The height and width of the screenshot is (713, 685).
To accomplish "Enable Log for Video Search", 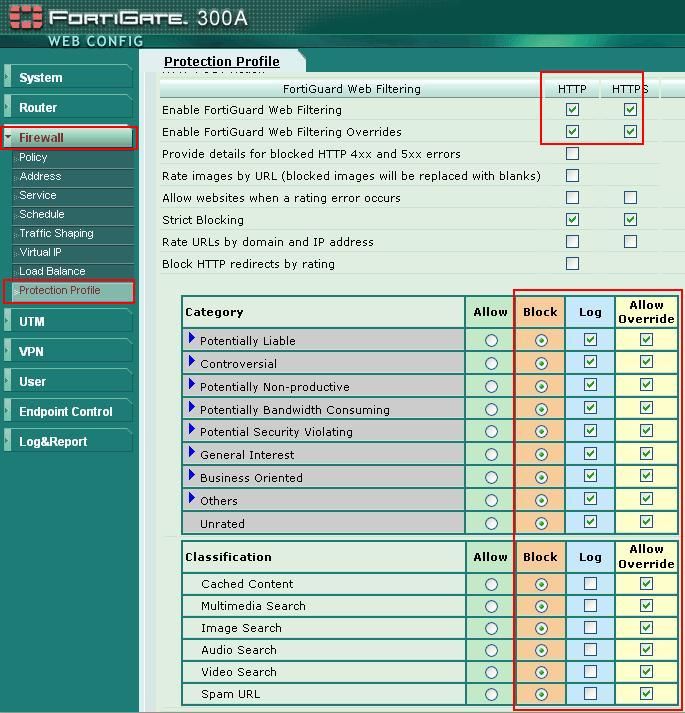I will (x=590, y=672).
